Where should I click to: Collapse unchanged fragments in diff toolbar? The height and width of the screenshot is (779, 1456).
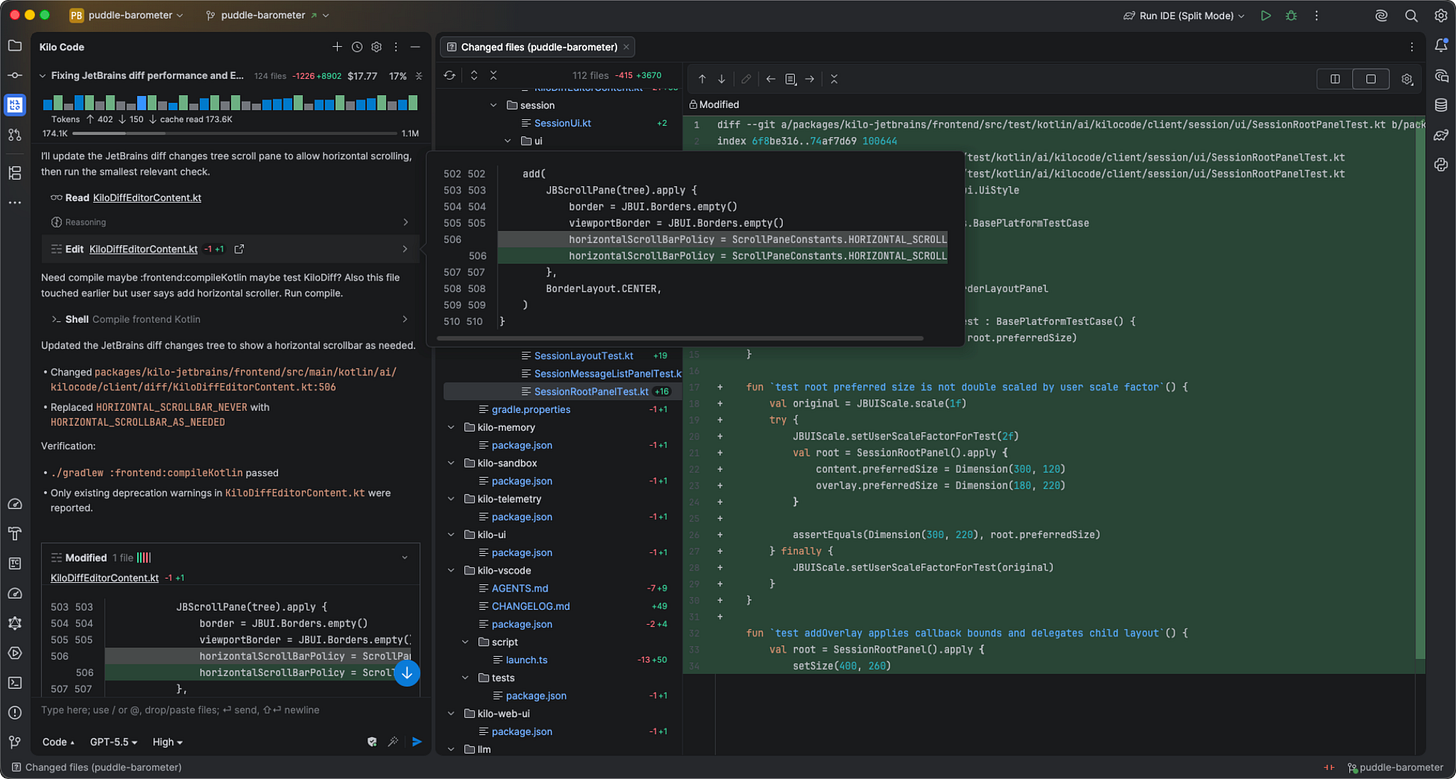pyautogui.click(x=834, y=79)
